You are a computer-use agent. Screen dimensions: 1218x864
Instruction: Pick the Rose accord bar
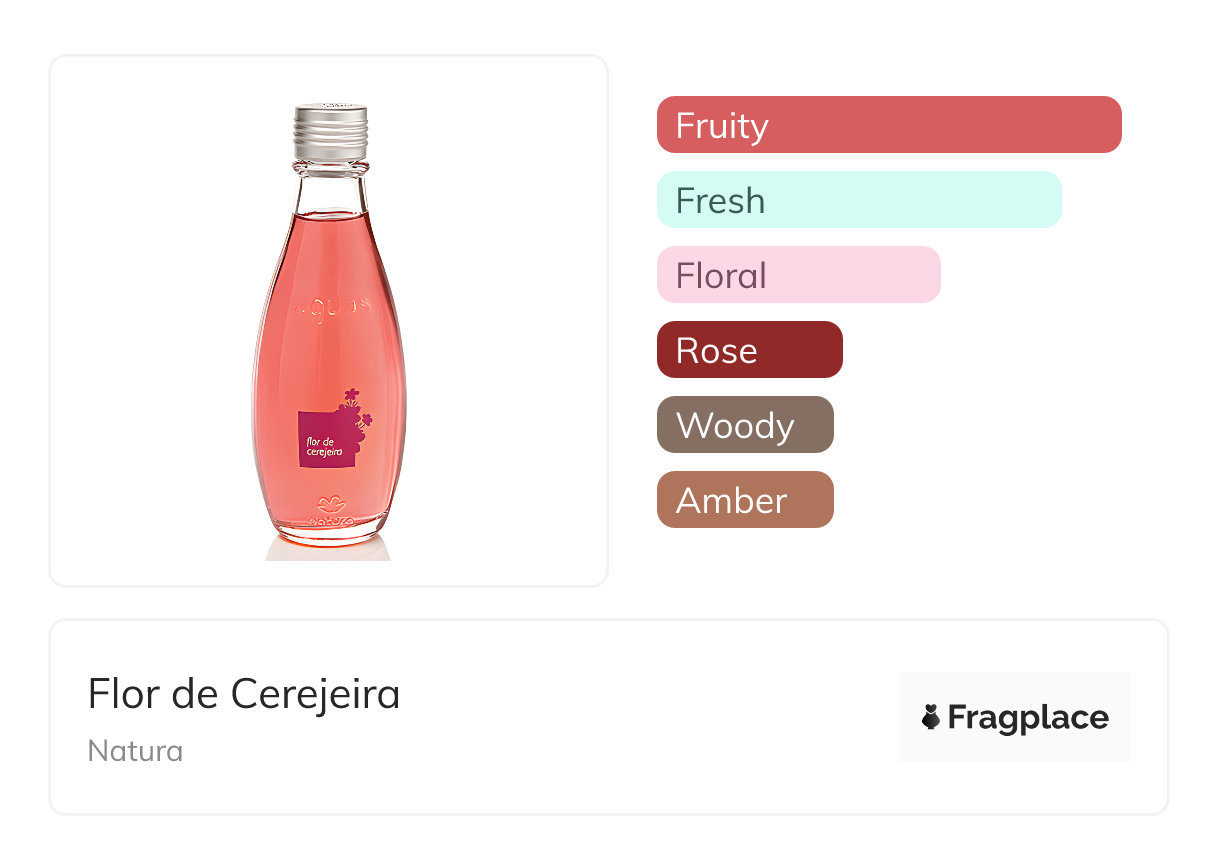point(749,350)
